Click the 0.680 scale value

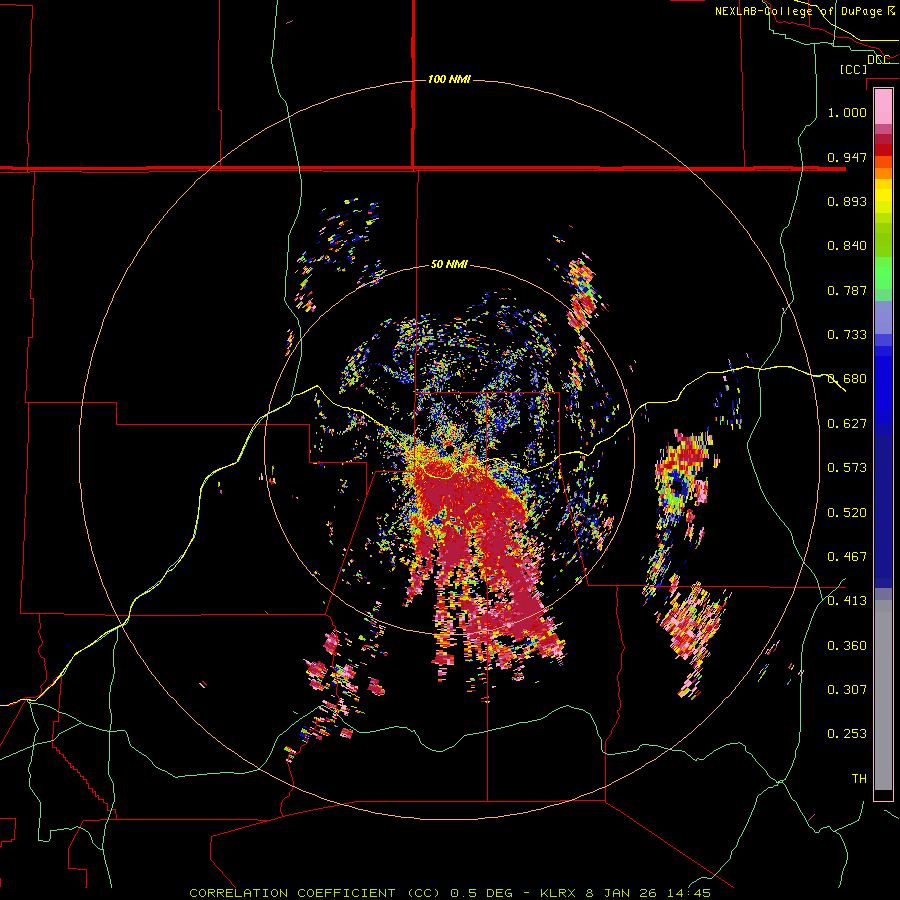point(847,379)
